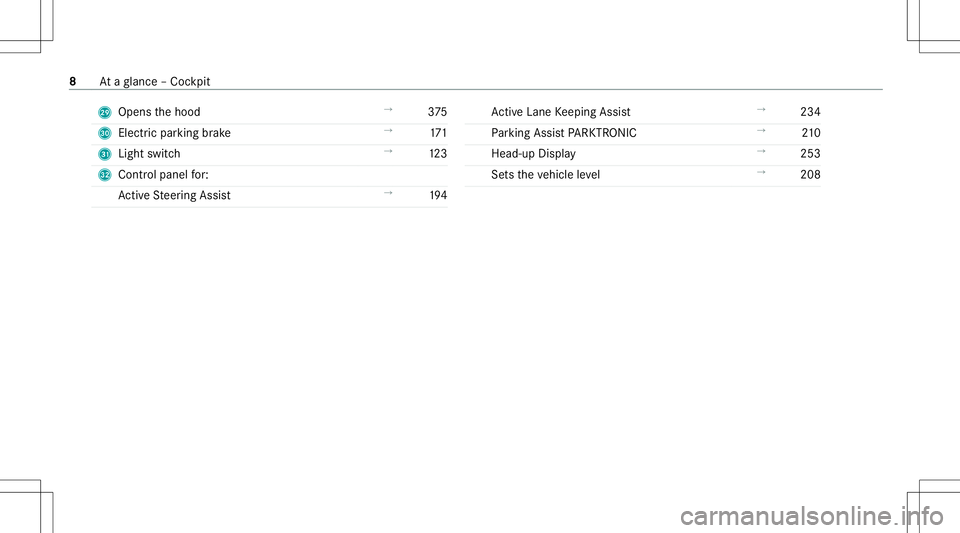Click the At a glance – Cockpit header
This screenshot has width=960, height=533.
[154, 81]
